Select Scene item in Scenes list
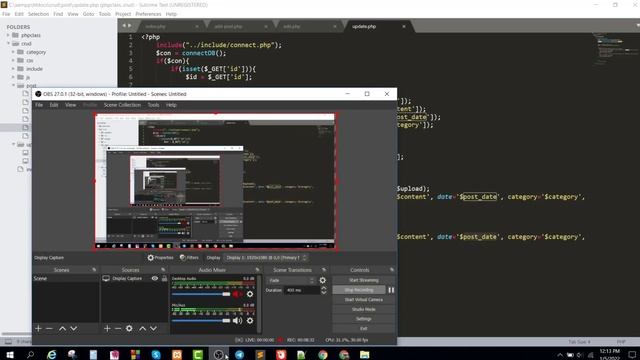 [66, 278]
